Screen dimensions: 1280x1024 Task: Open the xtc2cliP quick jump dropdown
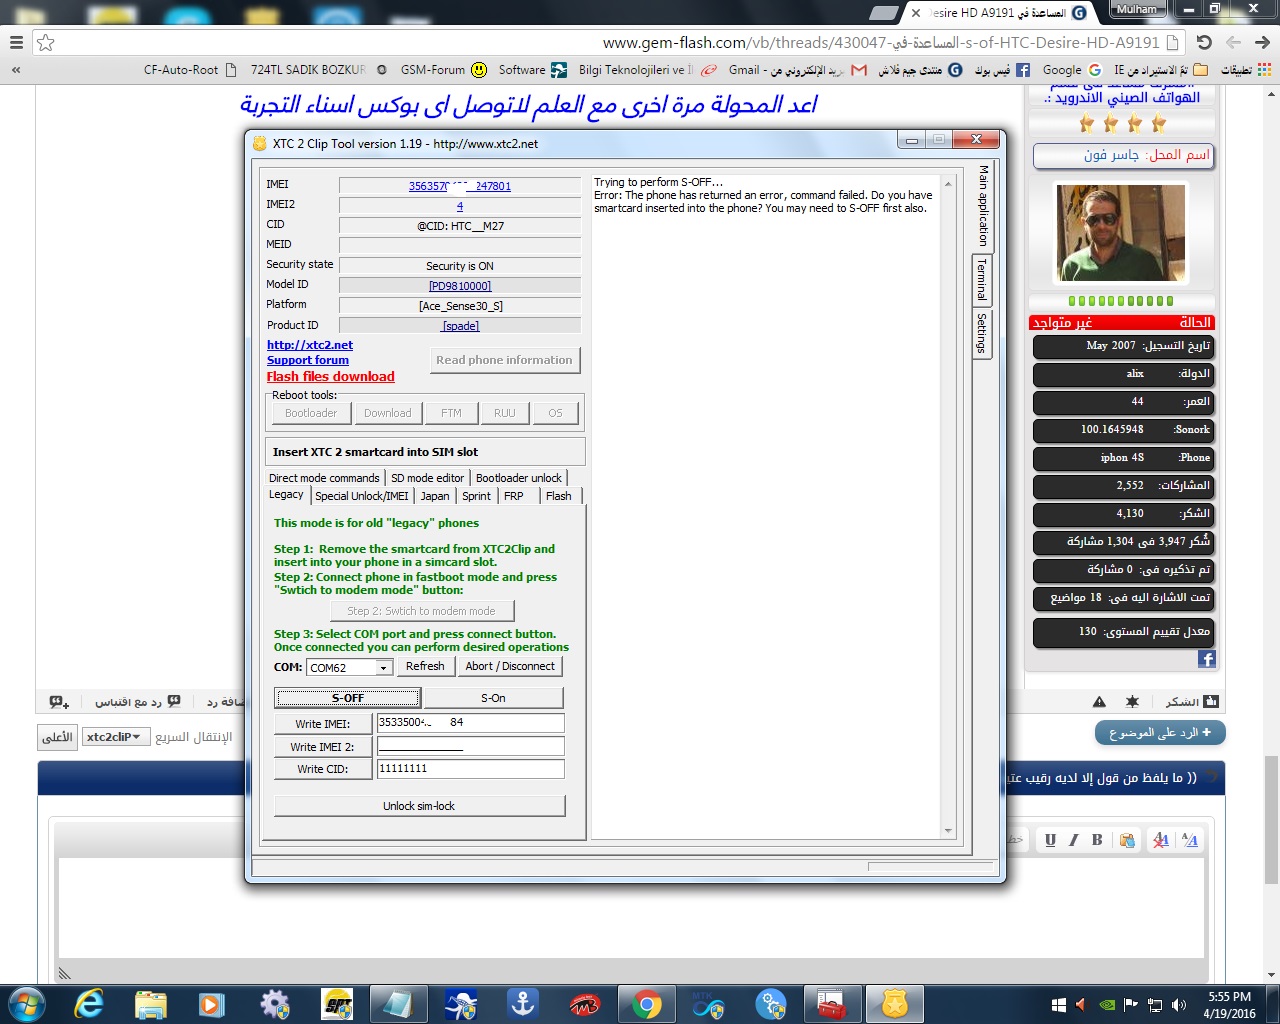(116, 737)
